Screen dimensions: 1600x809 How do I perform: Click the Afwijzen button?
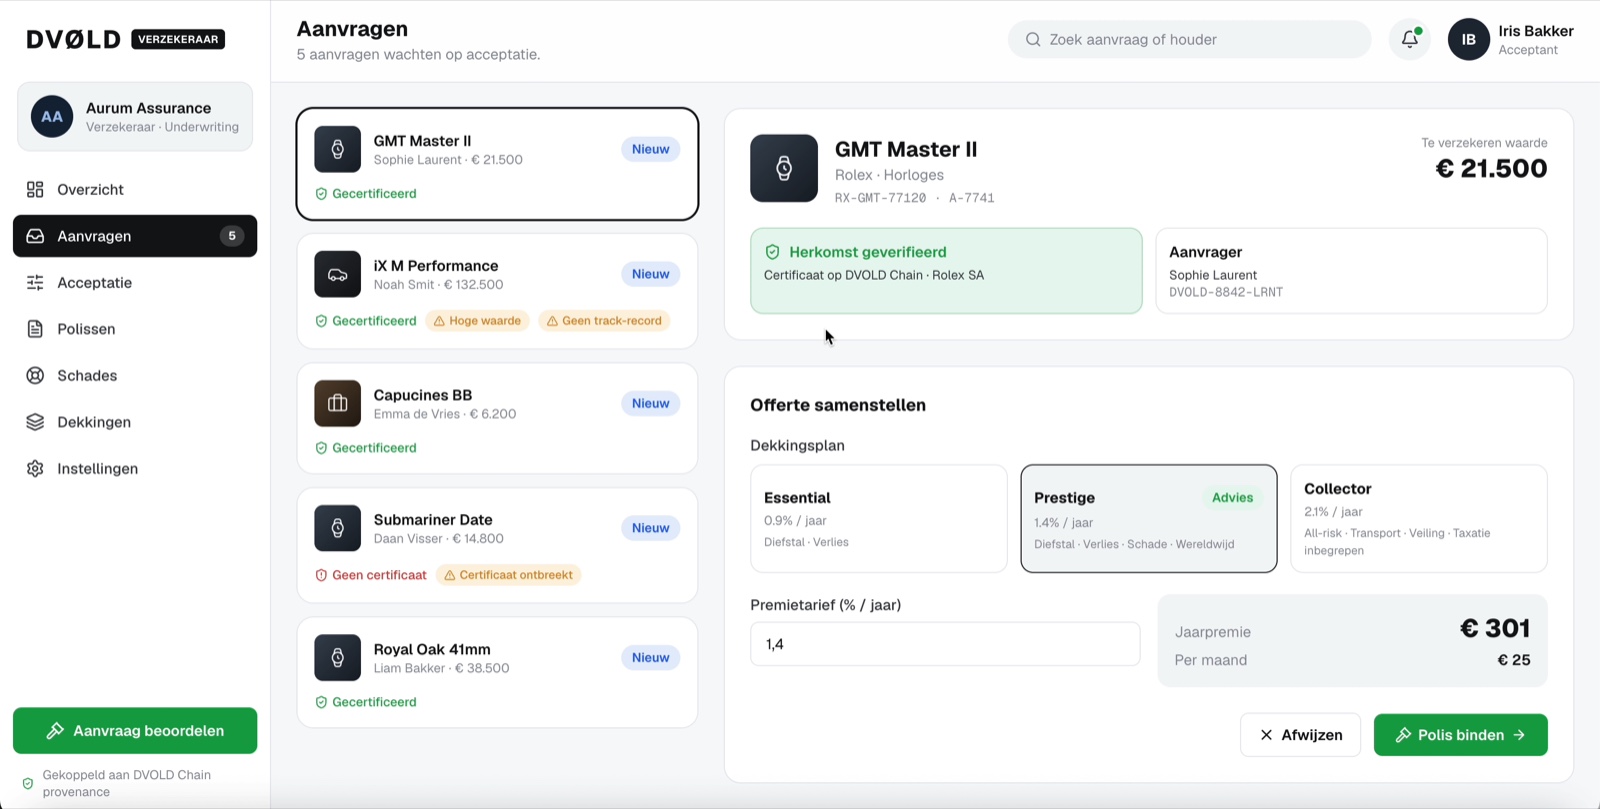pyautogui.click(x=1300, y=735)
